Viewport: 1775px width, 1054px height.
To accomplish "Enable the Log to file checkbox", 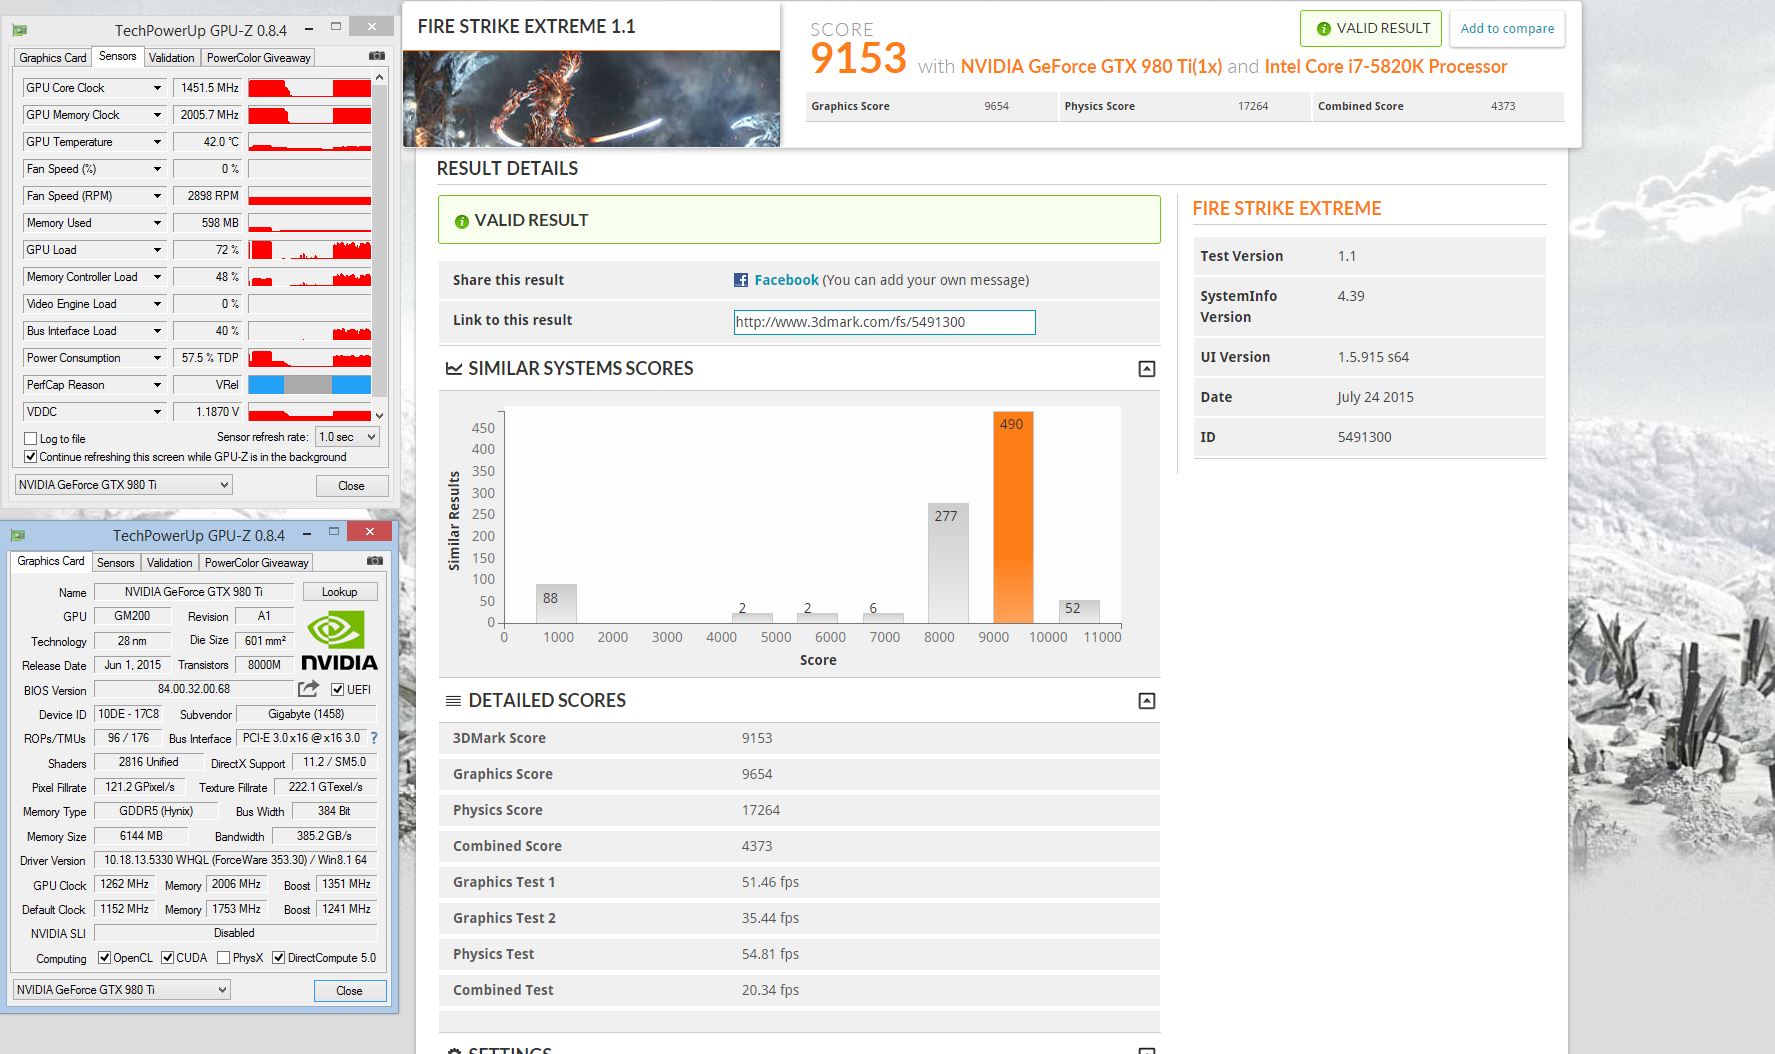I will (x=31, y=438).
